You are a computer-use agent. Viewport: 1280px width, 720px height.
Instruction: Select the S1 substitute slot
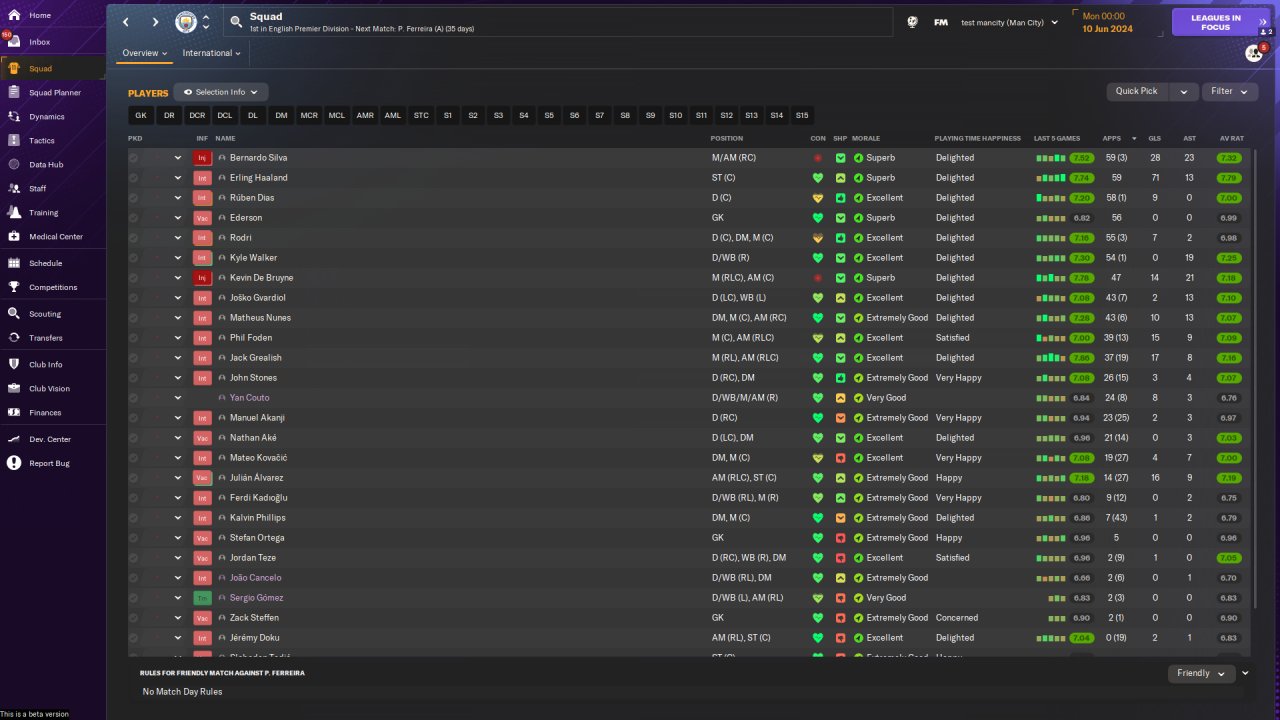[448, 116]
